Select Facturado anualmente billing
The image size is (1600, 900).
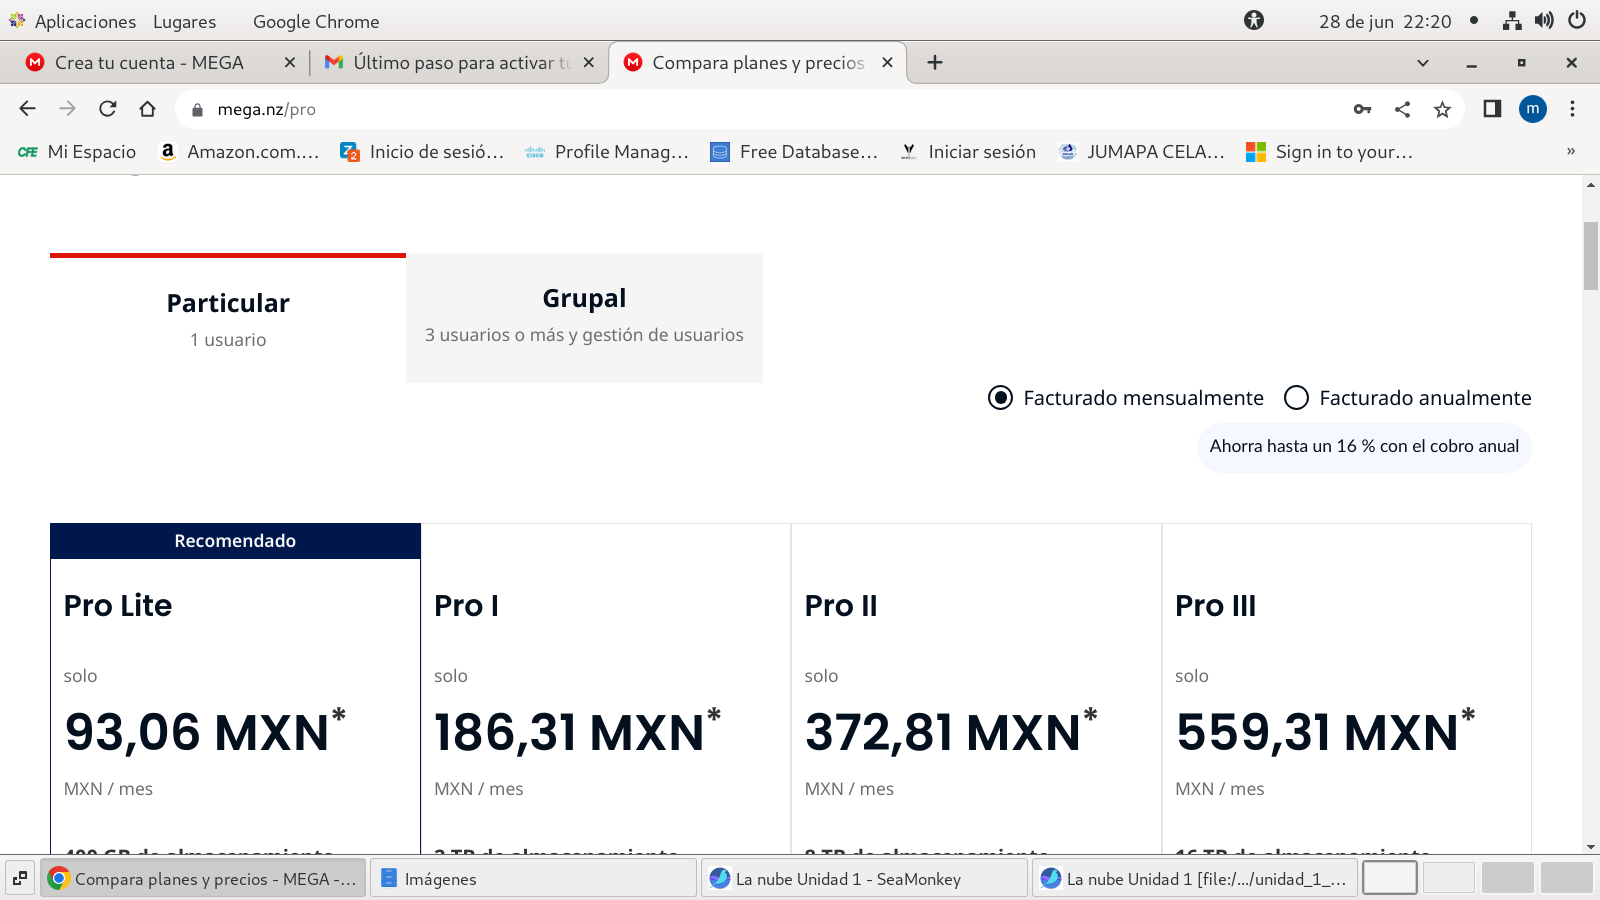click(1297, 398)
